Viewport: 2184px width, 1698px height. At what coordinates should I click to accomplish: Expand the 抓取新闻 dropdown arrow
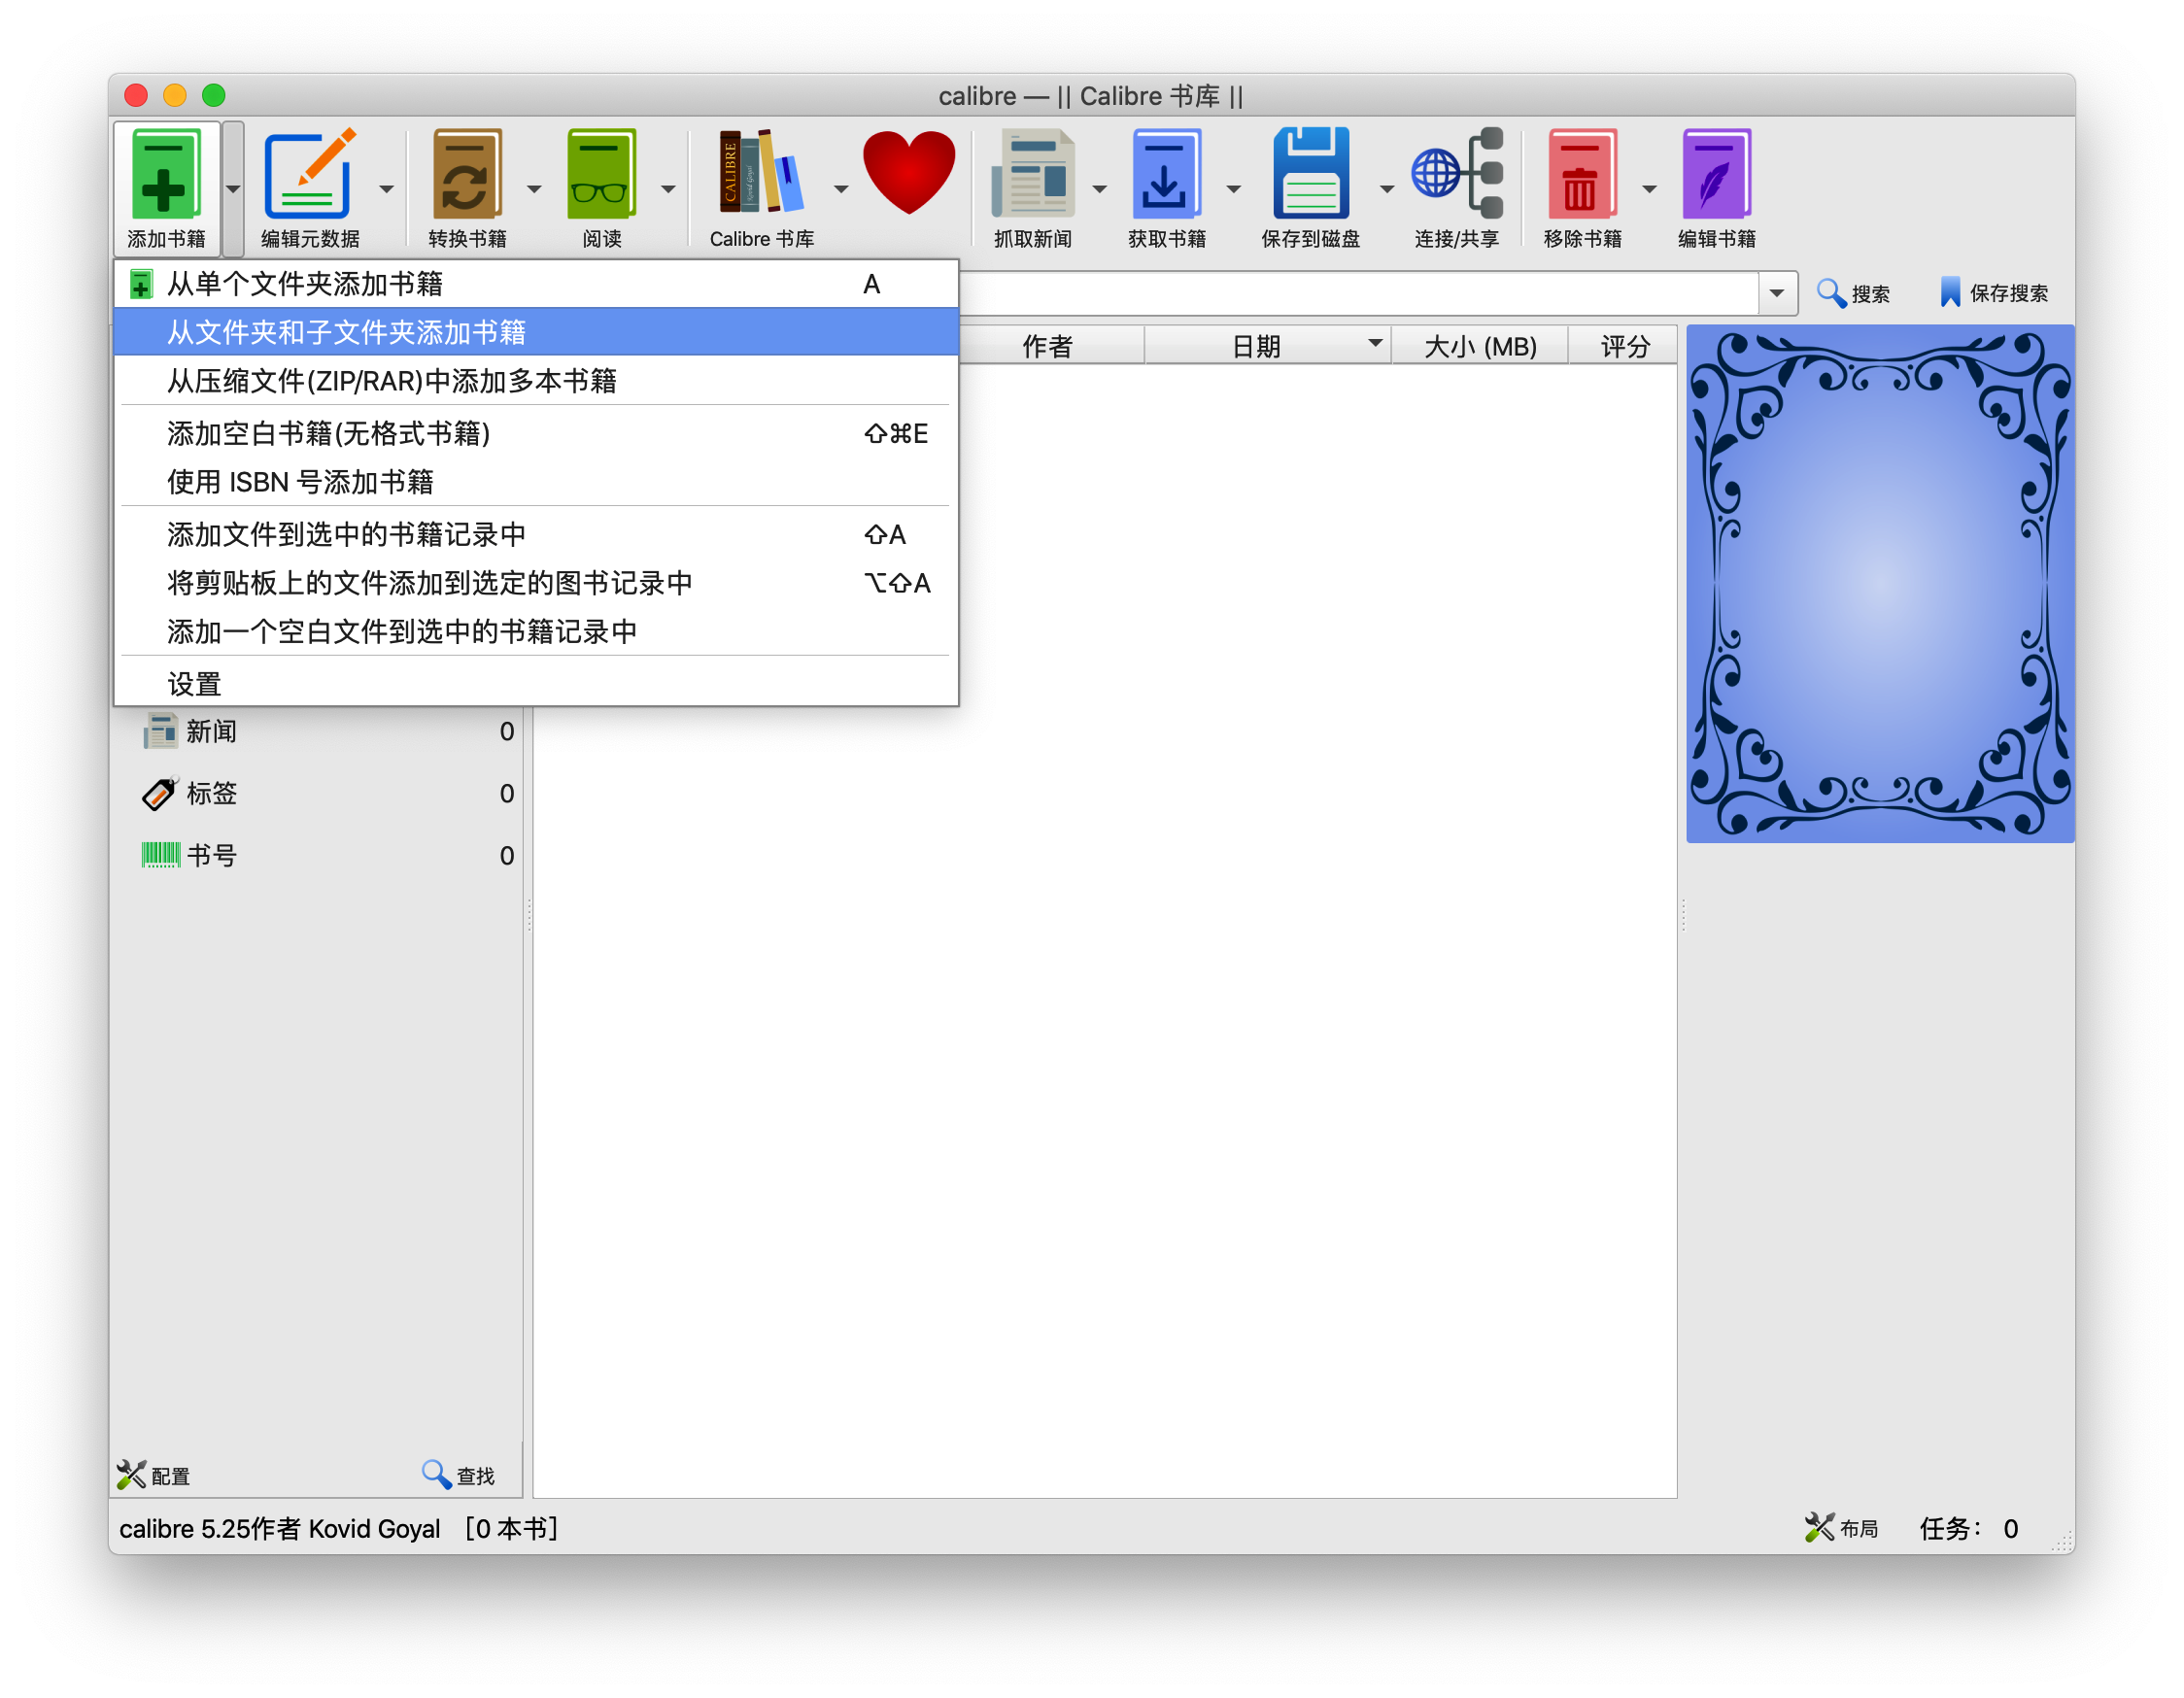tap(1099, 189)
